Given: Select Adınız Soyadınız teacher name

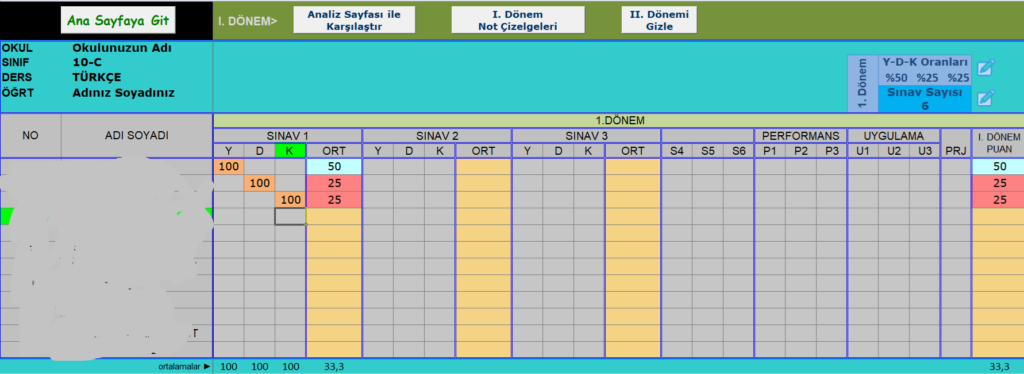Looking at the screenshot, I should pyautogui.click(x=123, y=93).
